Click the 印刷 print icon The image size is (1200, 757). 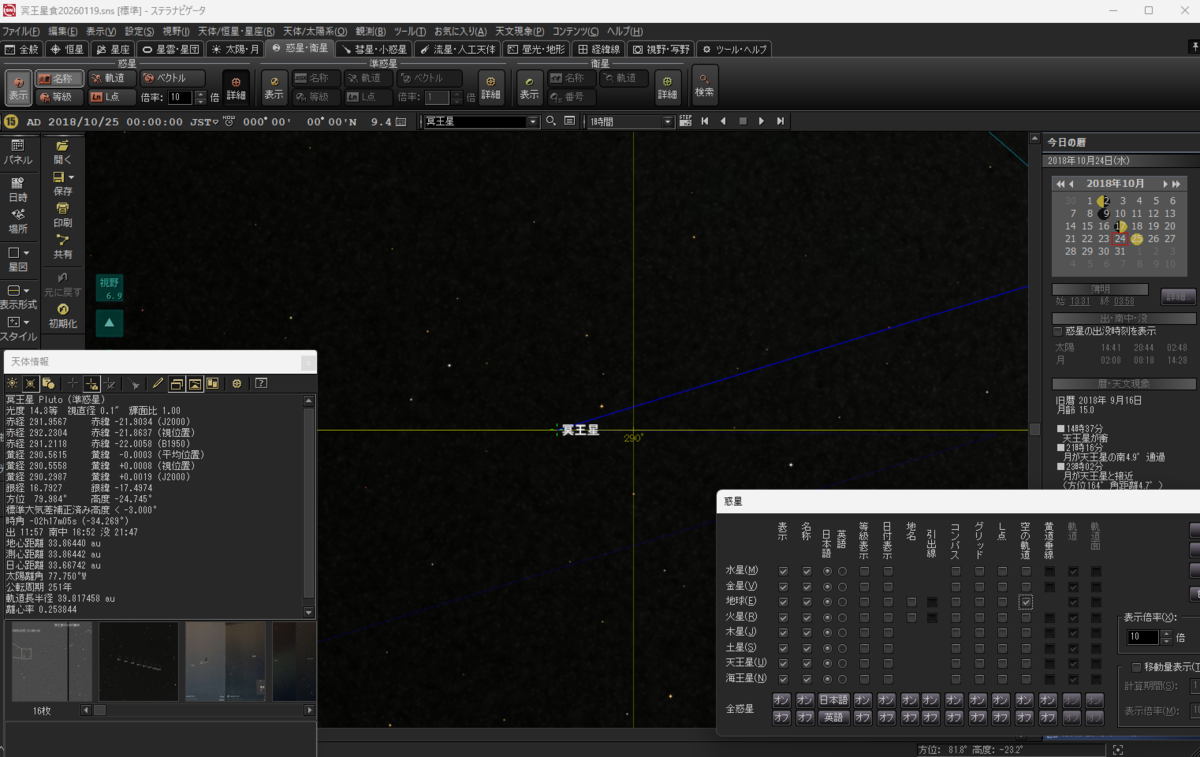tap(63, 215)
